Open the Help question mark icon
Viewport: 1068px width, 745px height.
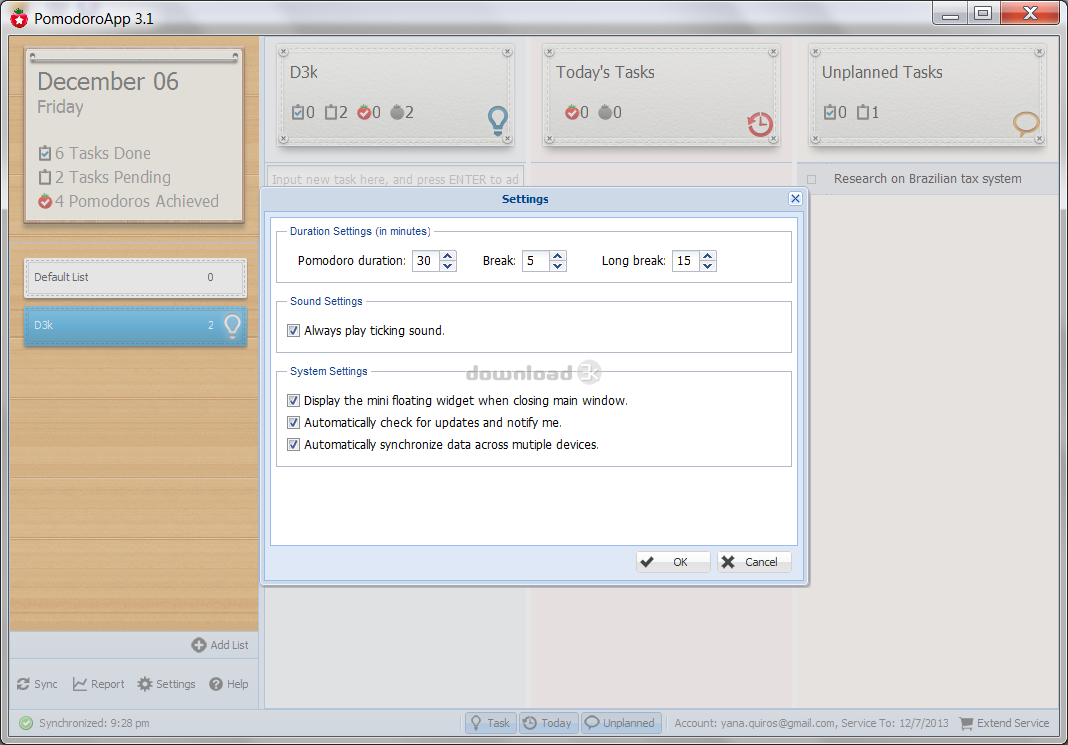[216, 684]
